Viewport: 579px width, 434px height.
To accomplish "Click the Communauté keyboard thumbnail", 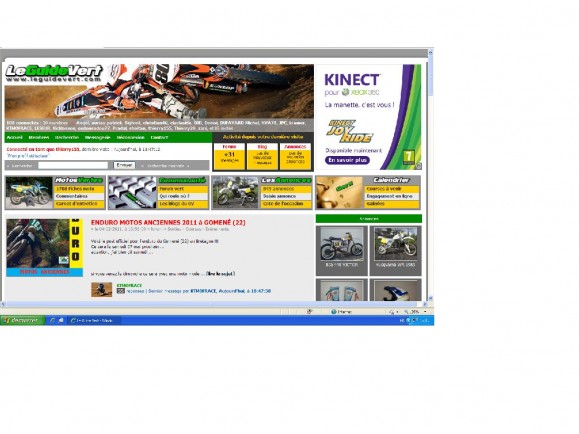I will point(133,193).
